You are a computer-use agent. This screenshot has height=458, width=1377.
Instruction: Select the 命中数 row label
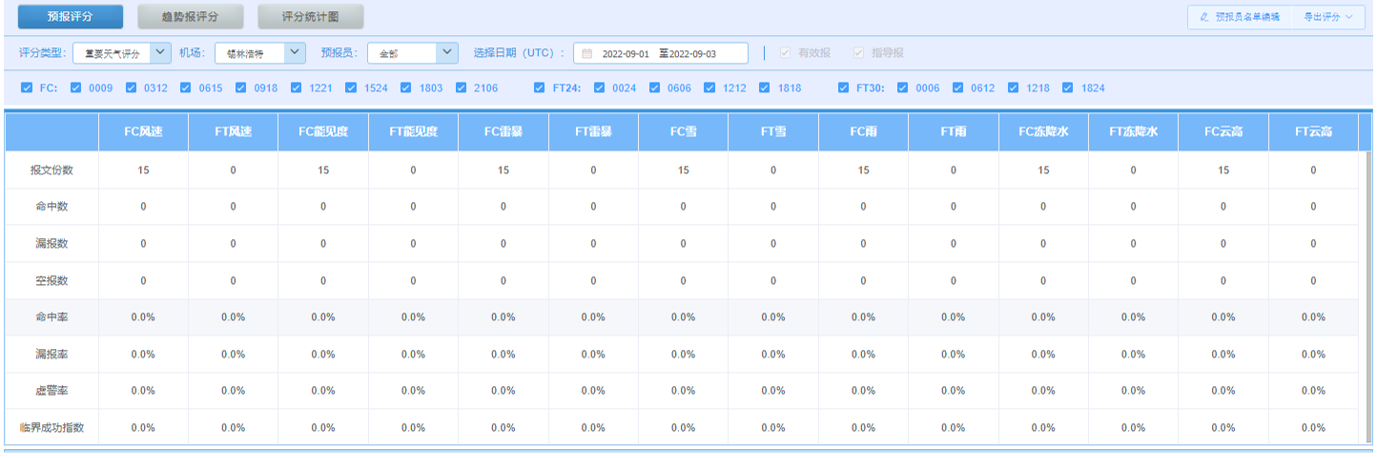pyautogui.click(x=52, y=207)
